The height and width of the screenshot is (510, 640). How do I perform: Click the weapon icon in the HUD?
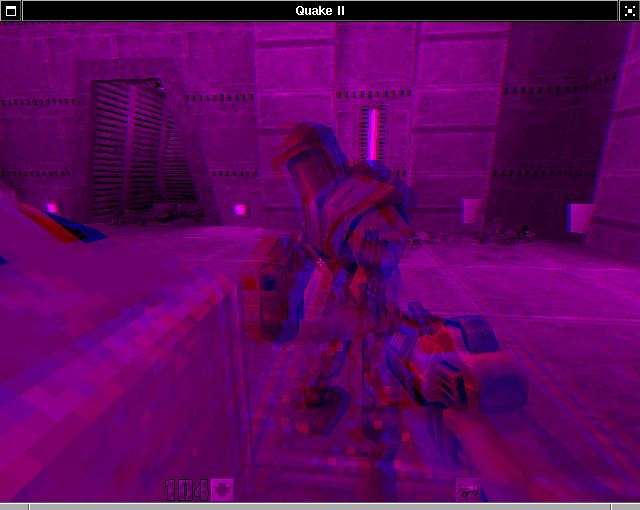pyautogui.click(x=468, y=490)
